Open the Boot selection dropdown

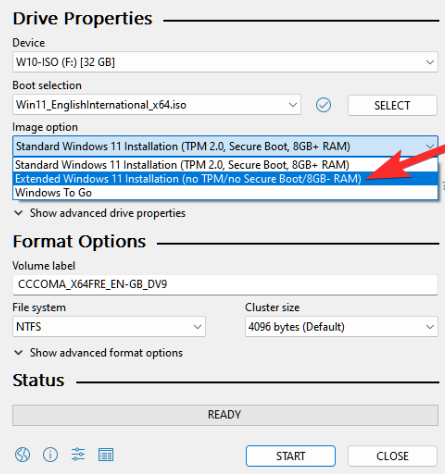pos(157,105)
